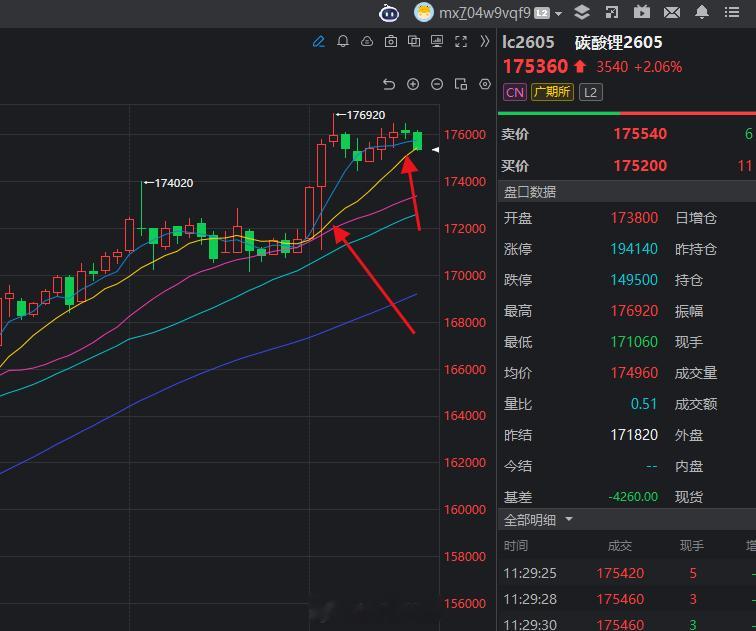Click the user avatar picture

[423, 13]
